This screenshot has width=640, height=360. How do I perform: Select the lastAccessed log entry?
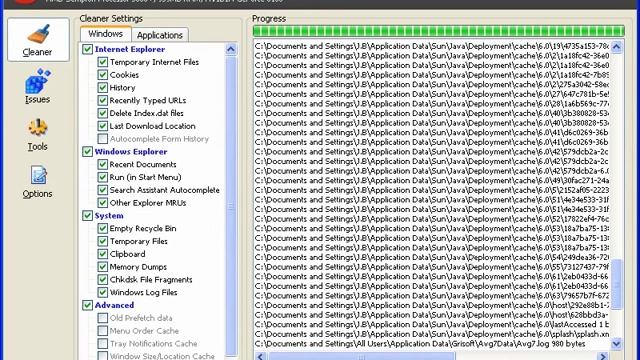(x=432, y=324)
